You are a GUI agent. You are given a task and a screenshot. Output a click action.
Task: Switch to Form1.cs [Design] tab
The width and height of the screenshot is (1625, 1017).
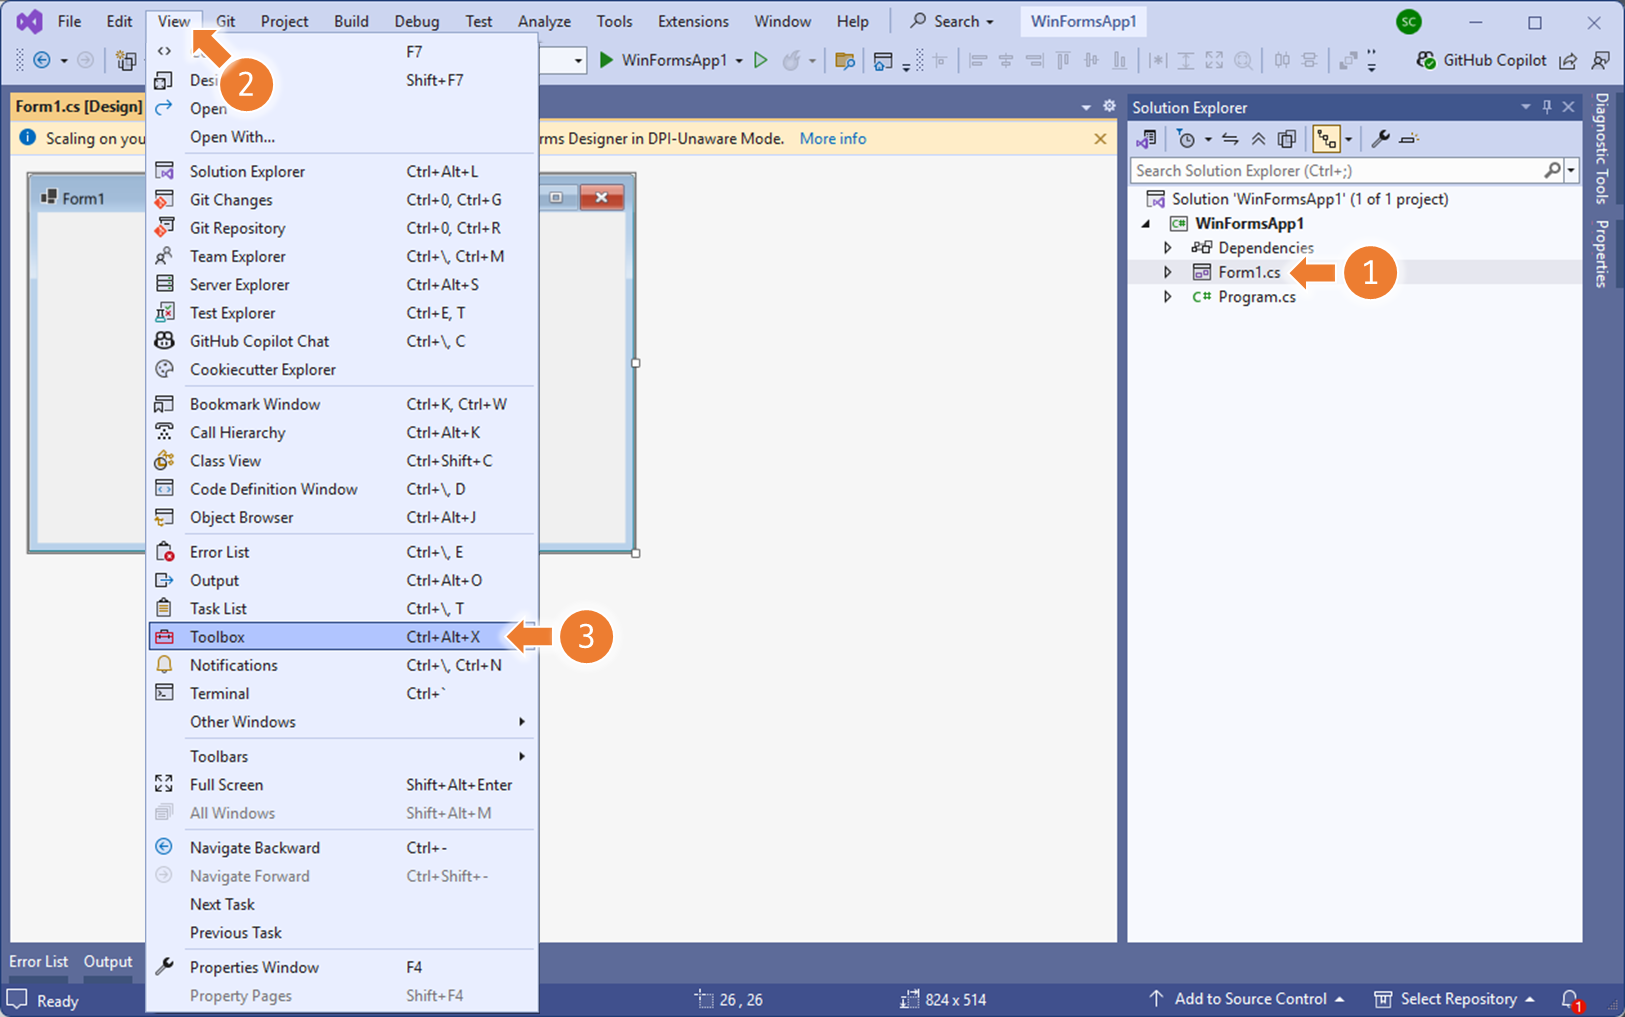coord(78,106)
